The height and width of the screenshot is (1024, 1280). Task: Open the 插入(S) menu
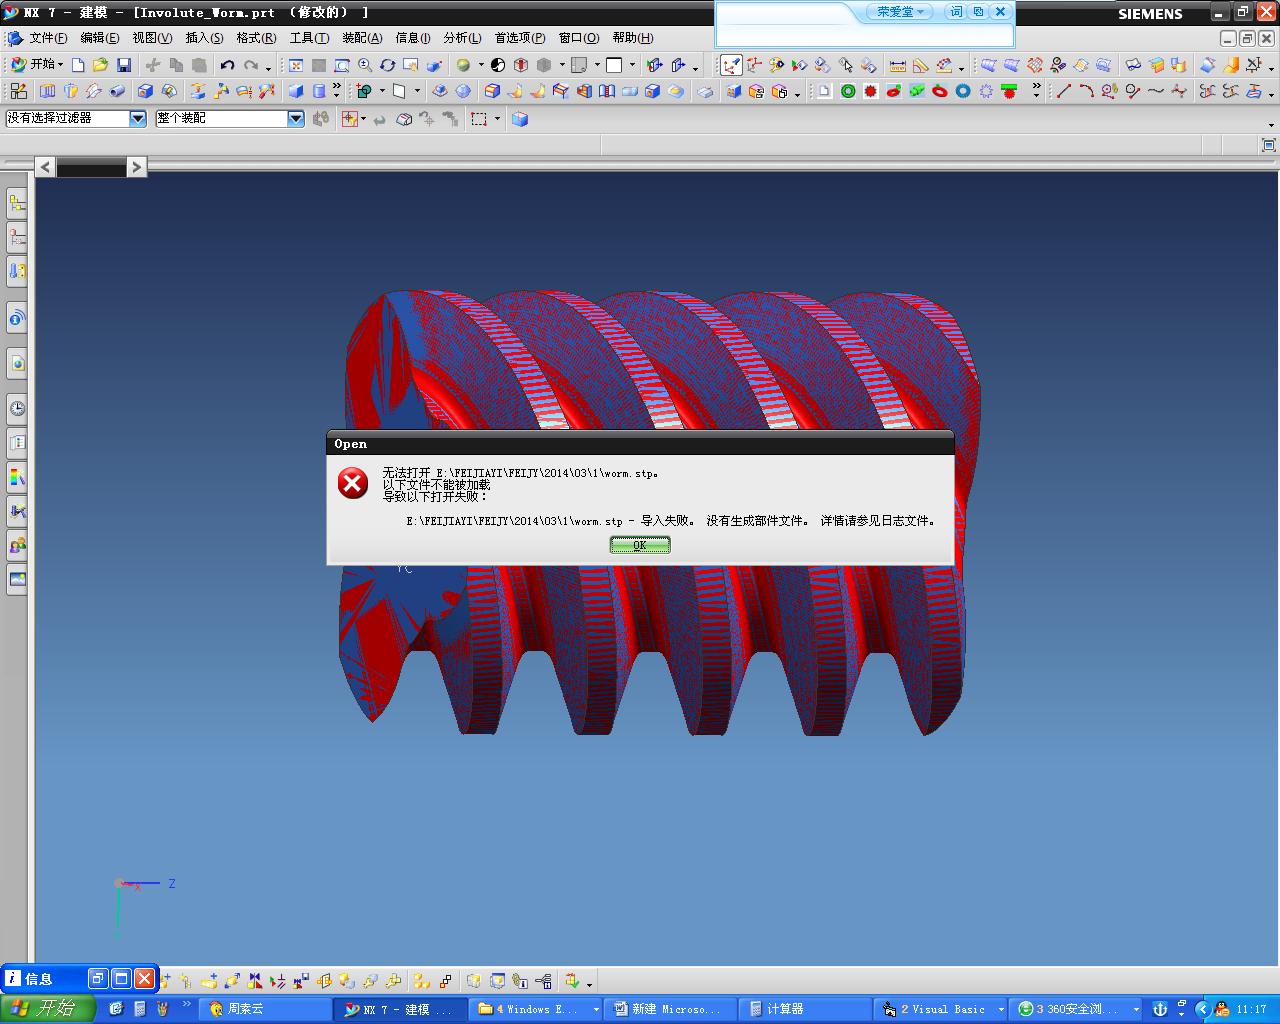click(204, 38)
